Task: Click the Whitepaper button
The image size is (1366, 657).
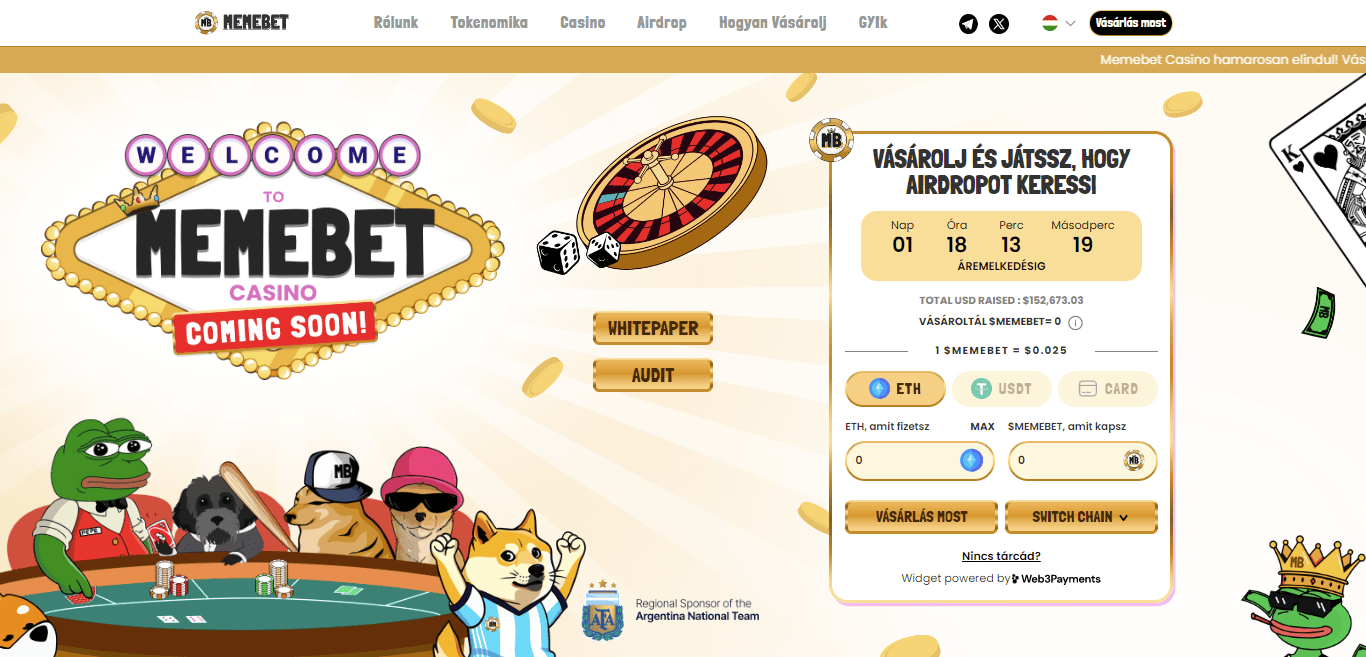Action: point(653,328)
